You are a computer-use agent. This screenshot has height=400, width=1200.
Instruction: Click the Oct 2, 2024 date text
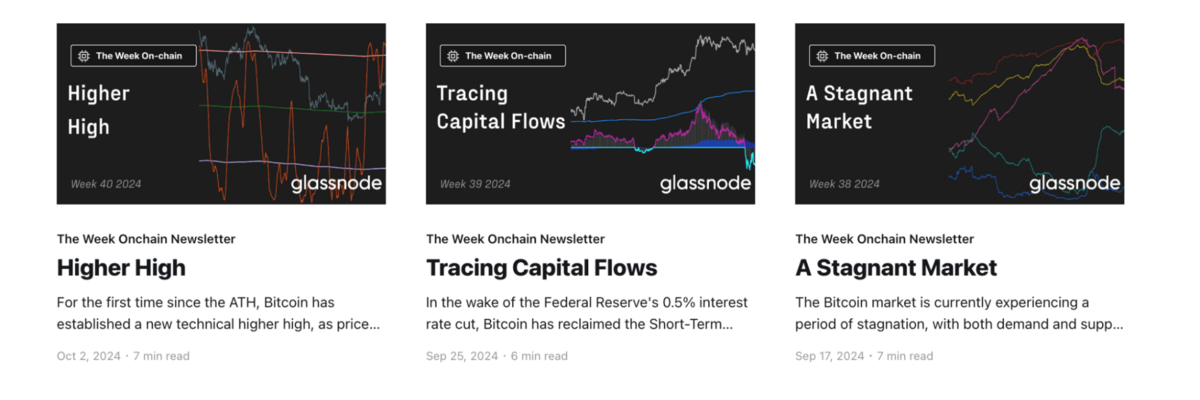pyautogui.click(x=87, y=356)
